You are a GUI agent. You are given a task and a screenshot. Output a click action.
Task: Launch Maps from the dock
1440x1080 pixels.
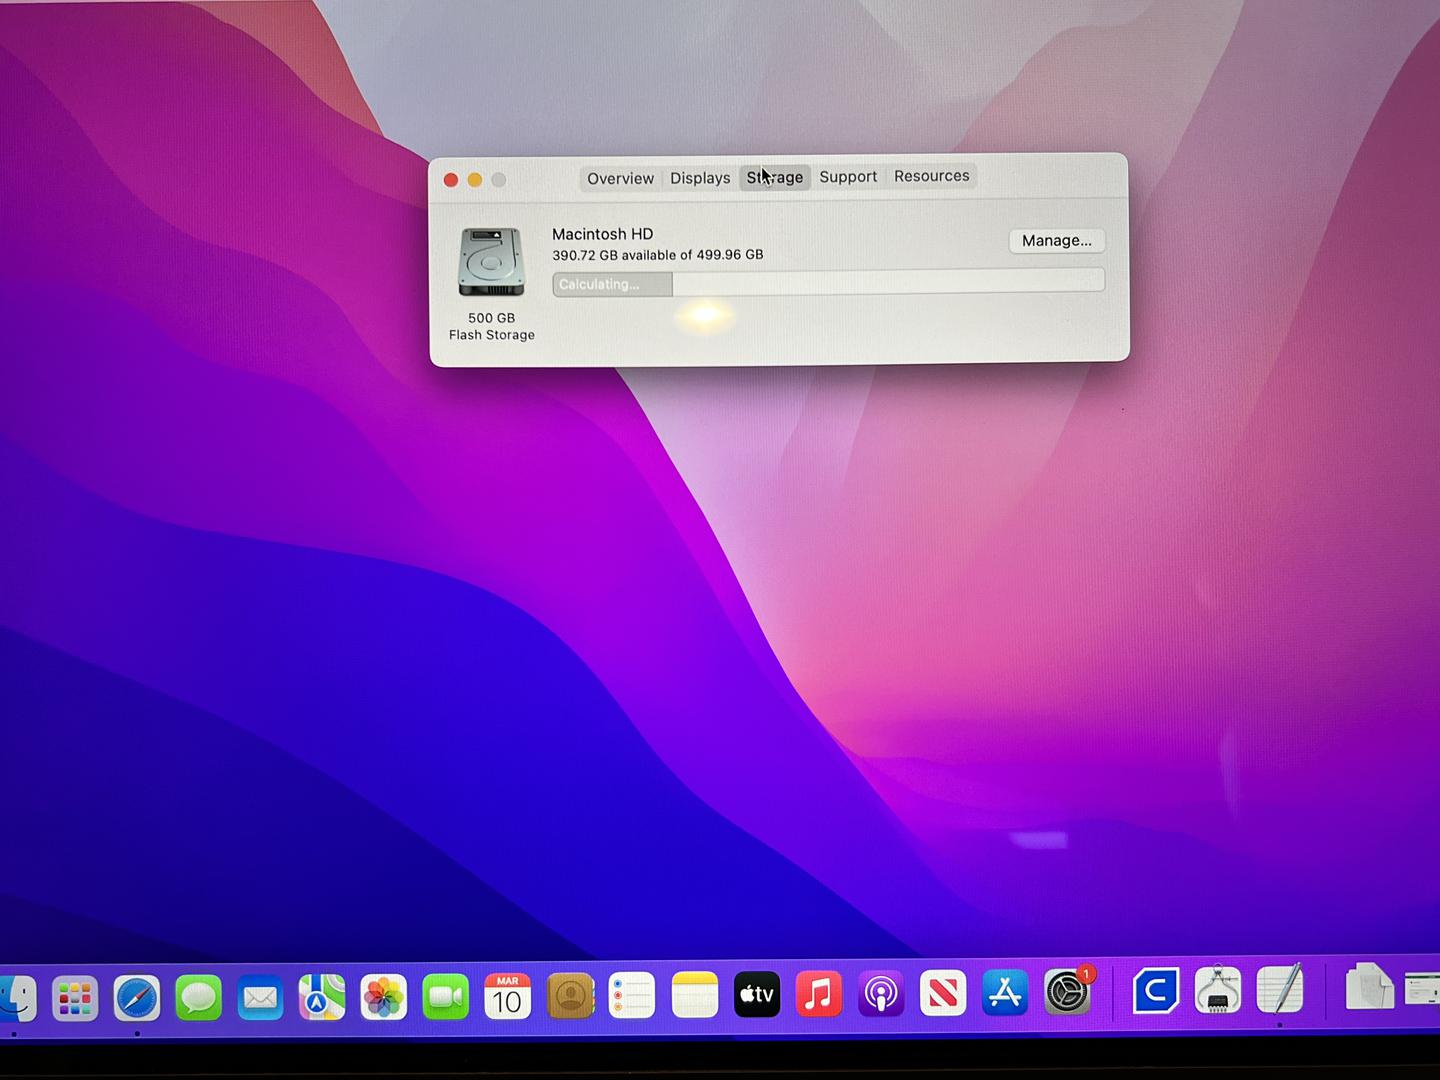click(x=322, y=998)
